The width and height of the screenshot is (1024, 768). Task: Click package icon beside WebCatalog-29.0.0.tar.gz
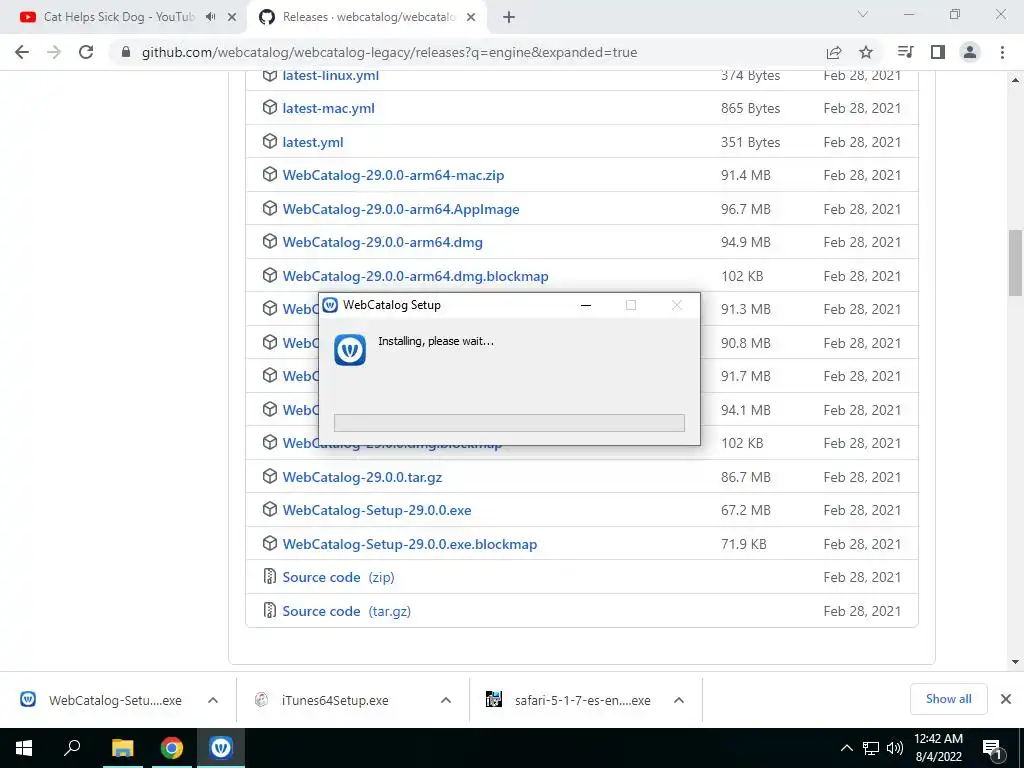270,477
